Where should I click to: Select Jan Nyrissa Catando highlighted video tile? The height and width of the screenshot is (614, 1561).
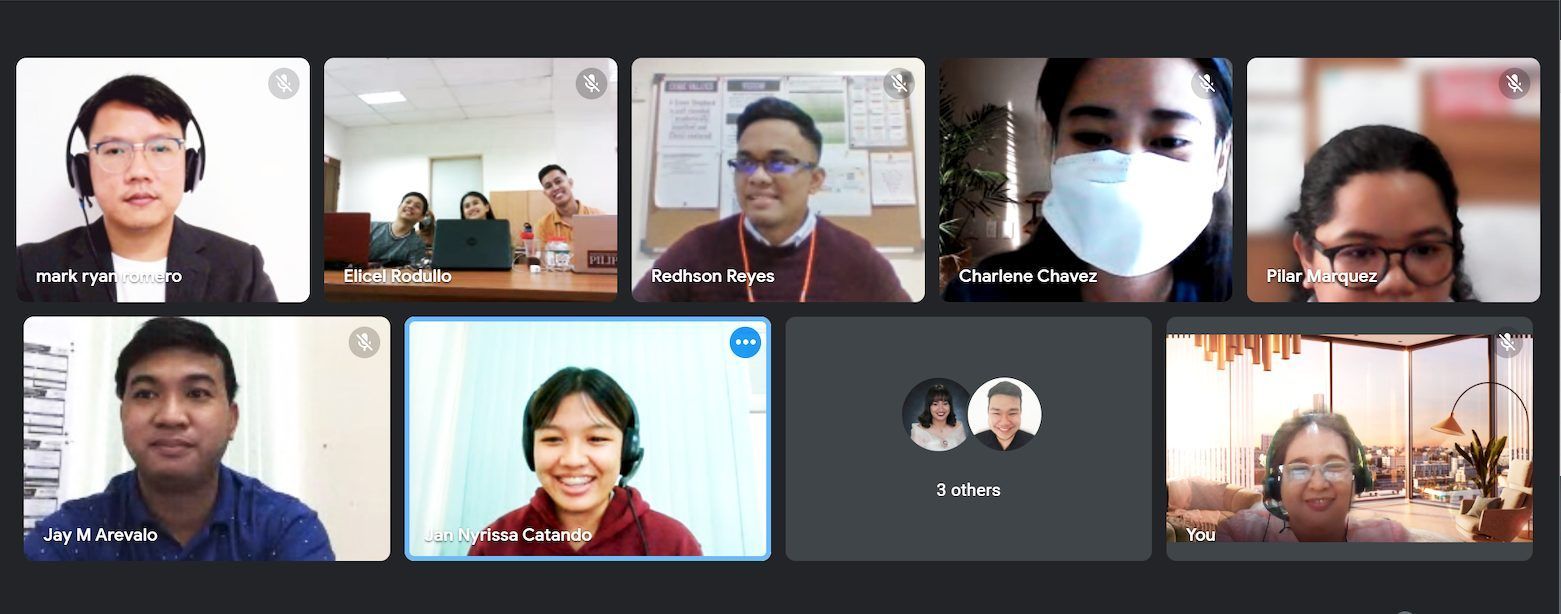[x=588, y=439]
